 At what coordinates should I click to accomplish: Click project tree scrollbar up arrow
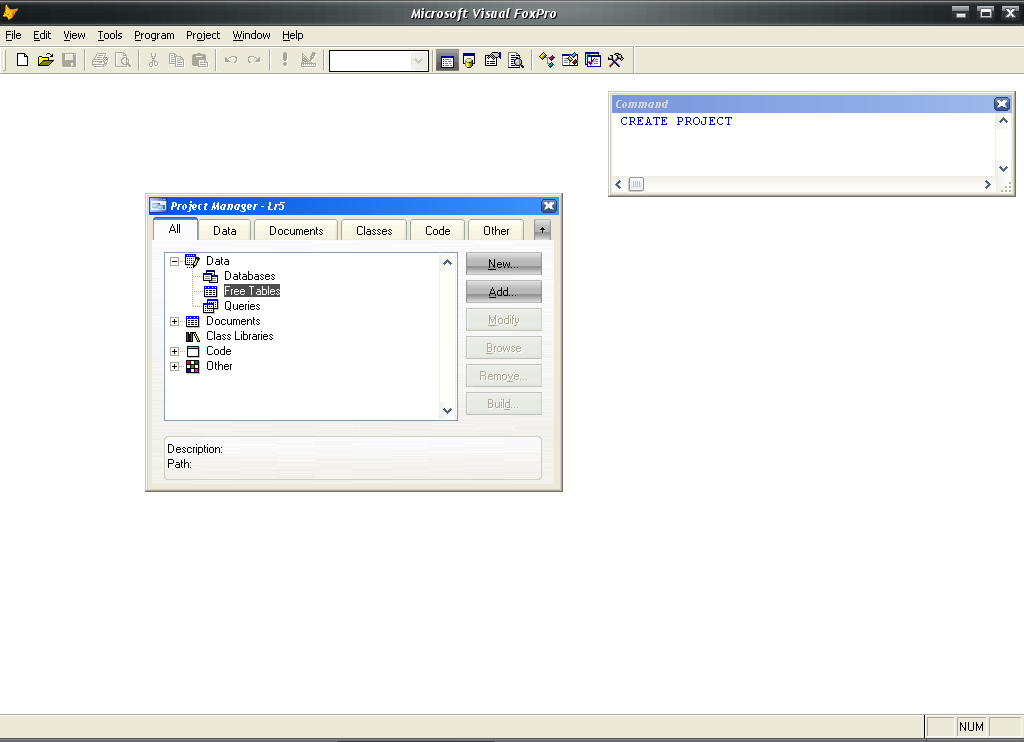pos(447,263)
